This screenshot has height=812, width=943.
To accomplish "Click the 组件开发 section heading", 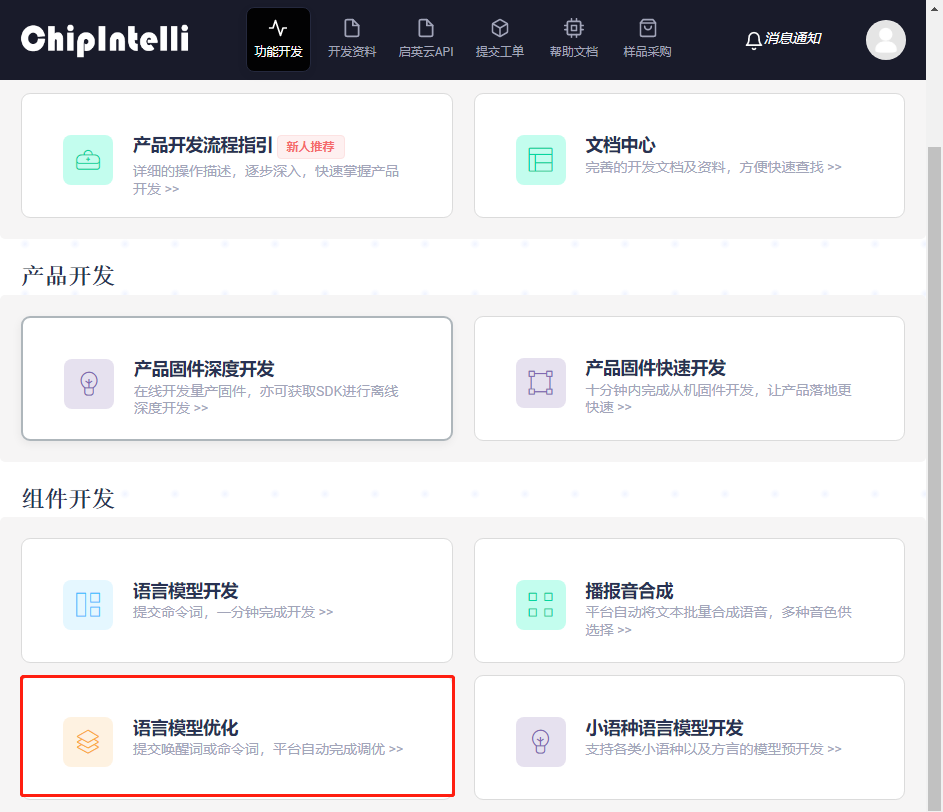I will tap(68, 499).
